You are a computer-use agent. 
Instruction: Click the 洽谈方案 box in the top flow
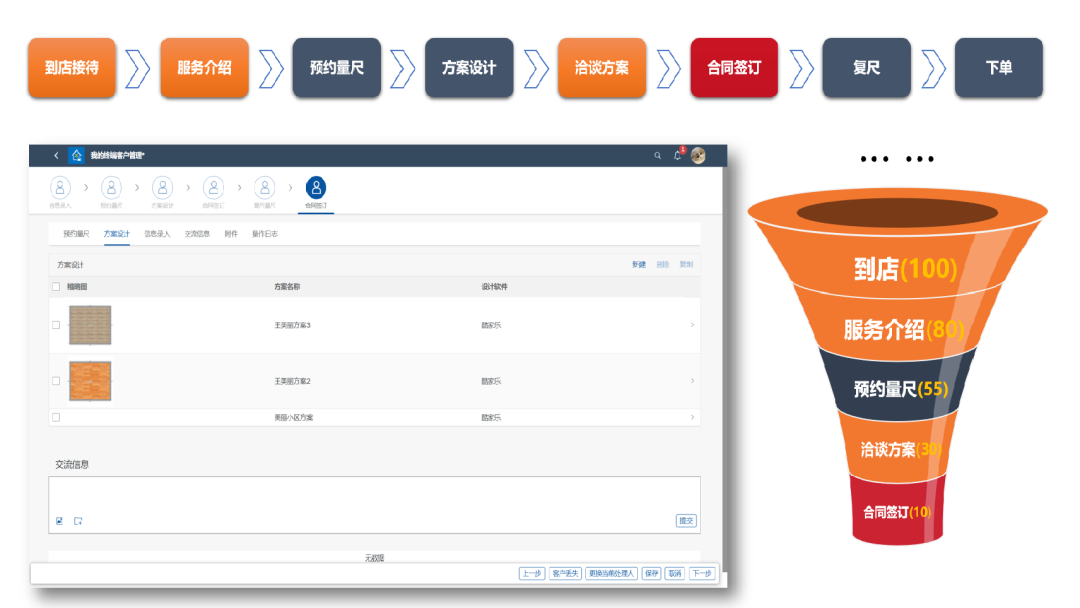[602, 67]
